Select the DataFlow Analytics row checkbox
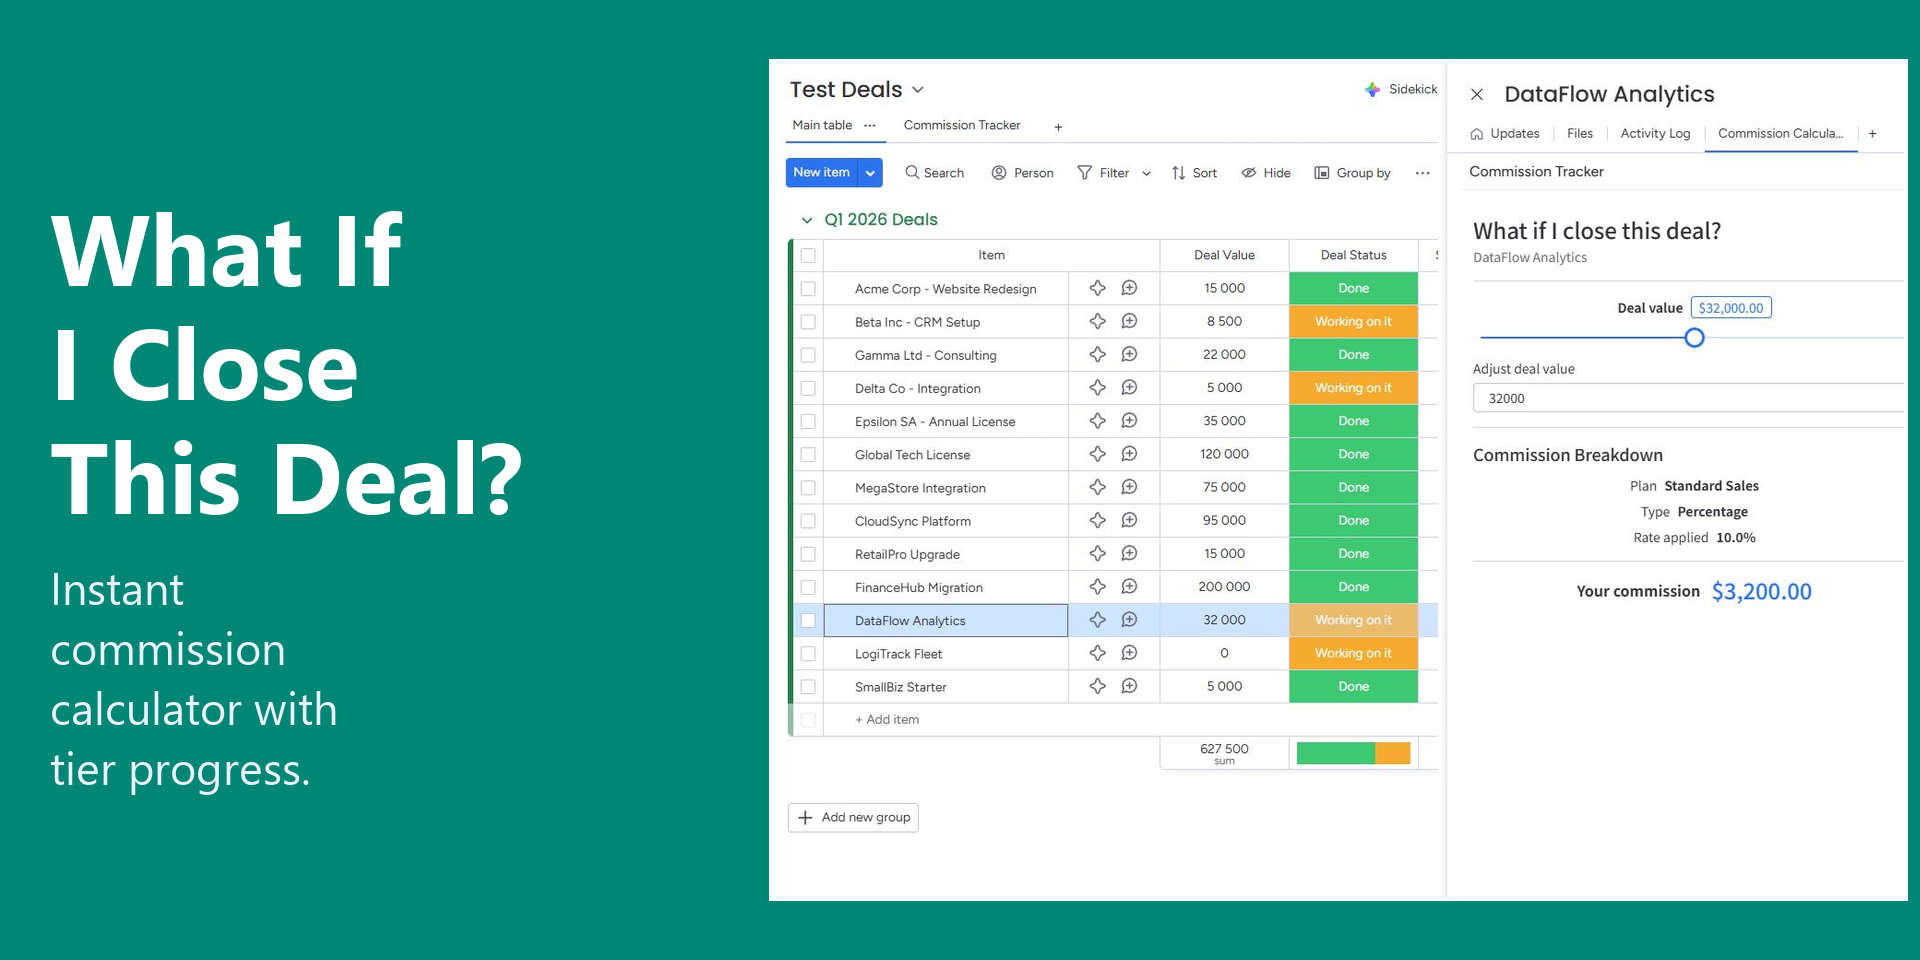 tap(808, 621)
